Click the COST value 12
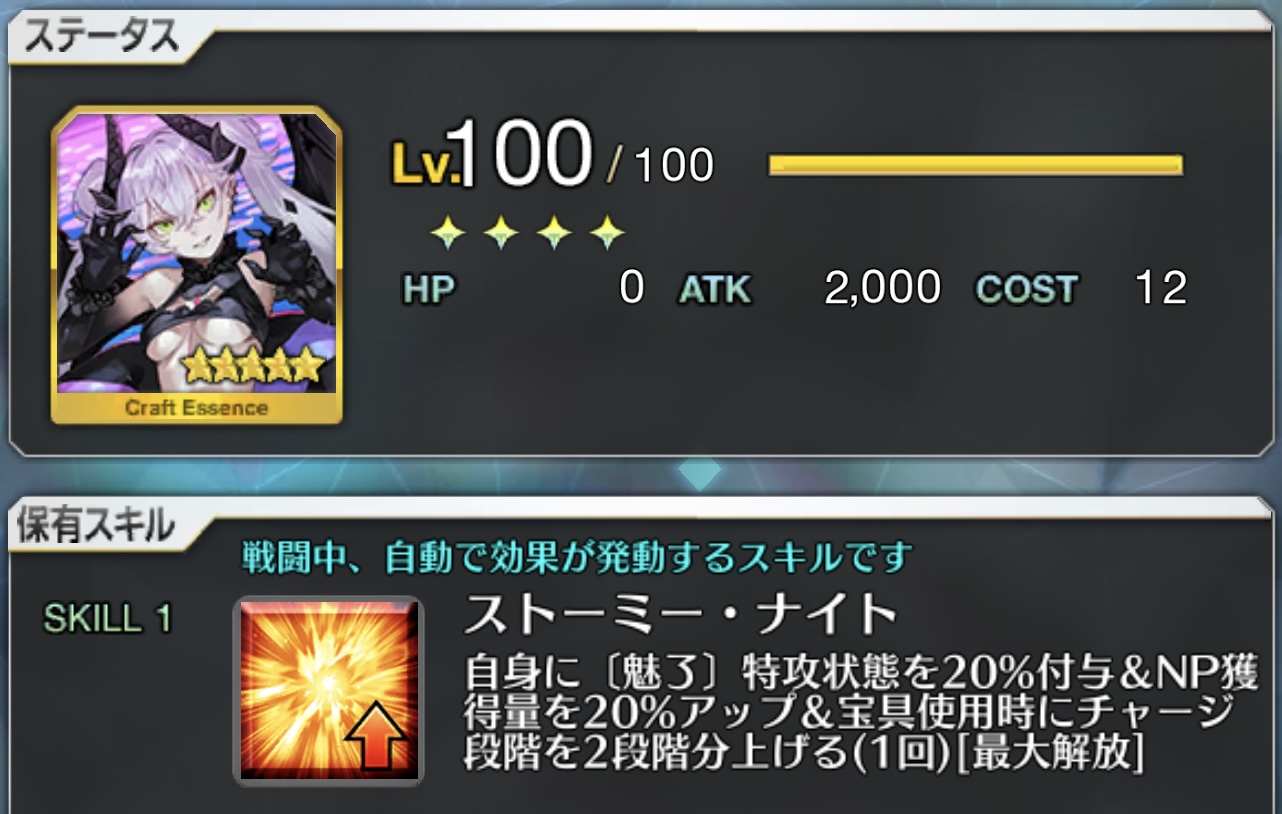The image size is (1282, 814). pos(1161,288)
